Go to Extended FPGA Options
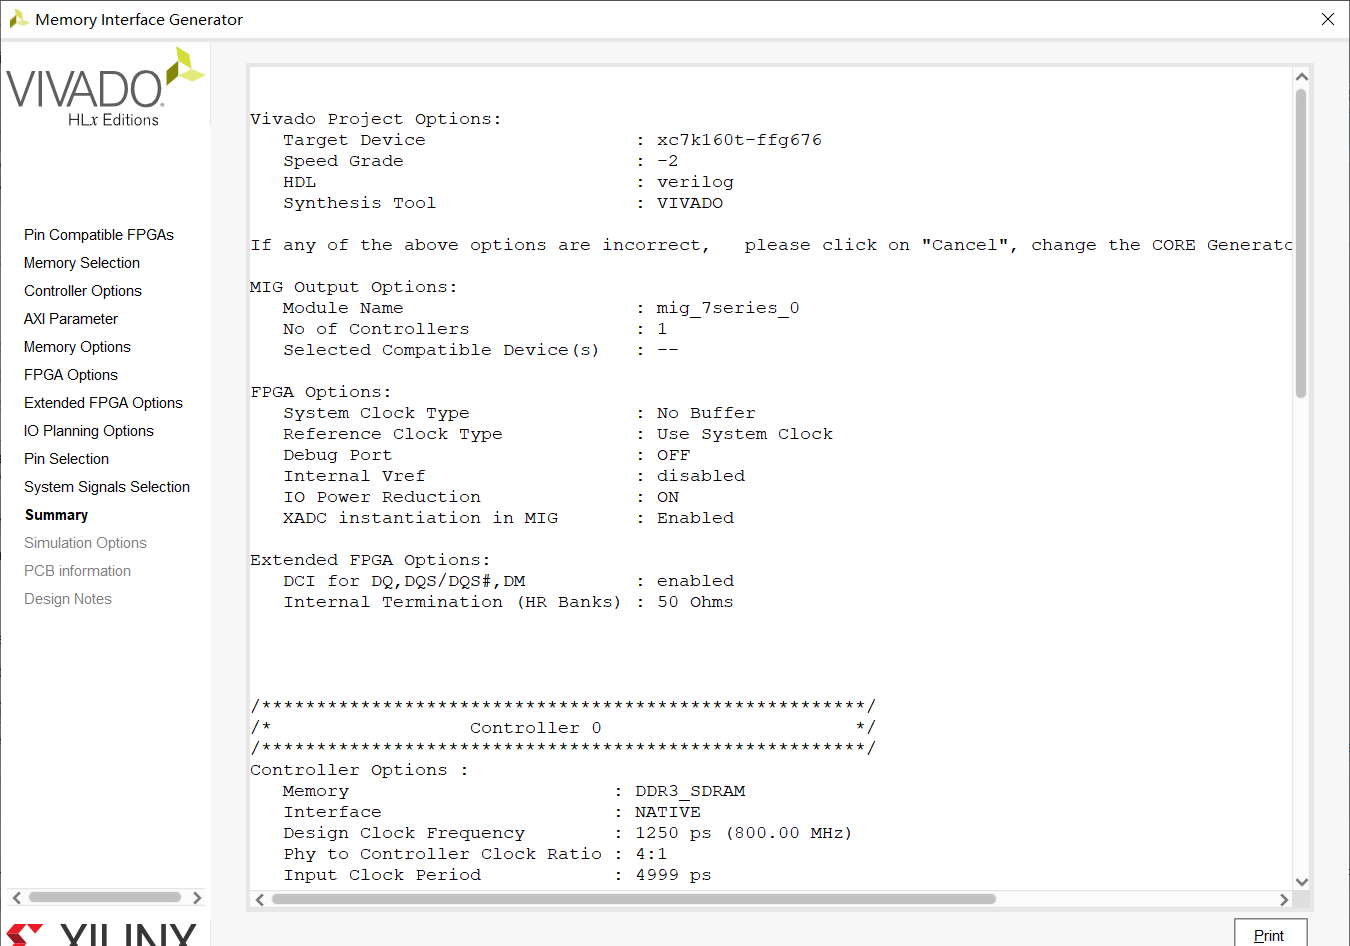The image size is (1350, 946). (x=103, y=402)
